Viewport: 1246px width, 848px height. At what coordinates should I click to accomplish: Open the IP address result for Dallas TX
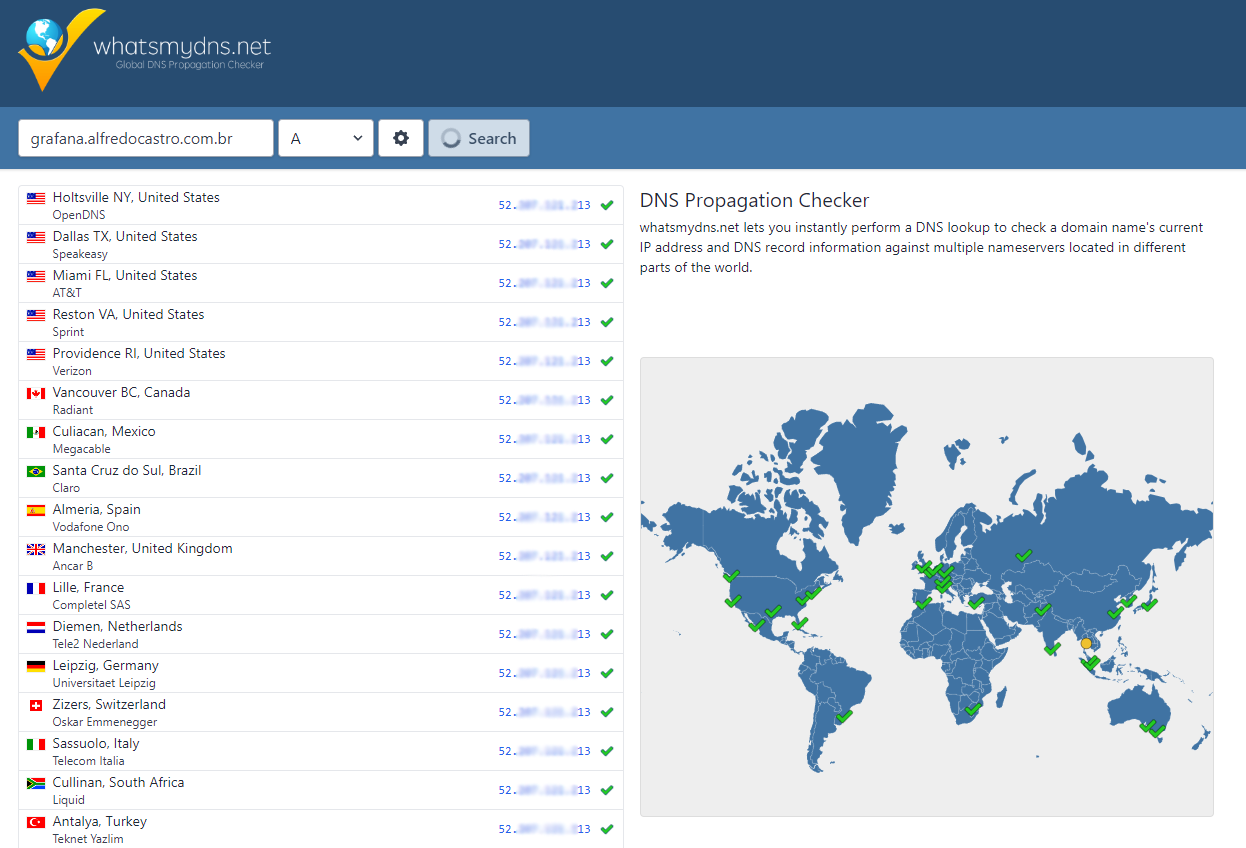545,244
